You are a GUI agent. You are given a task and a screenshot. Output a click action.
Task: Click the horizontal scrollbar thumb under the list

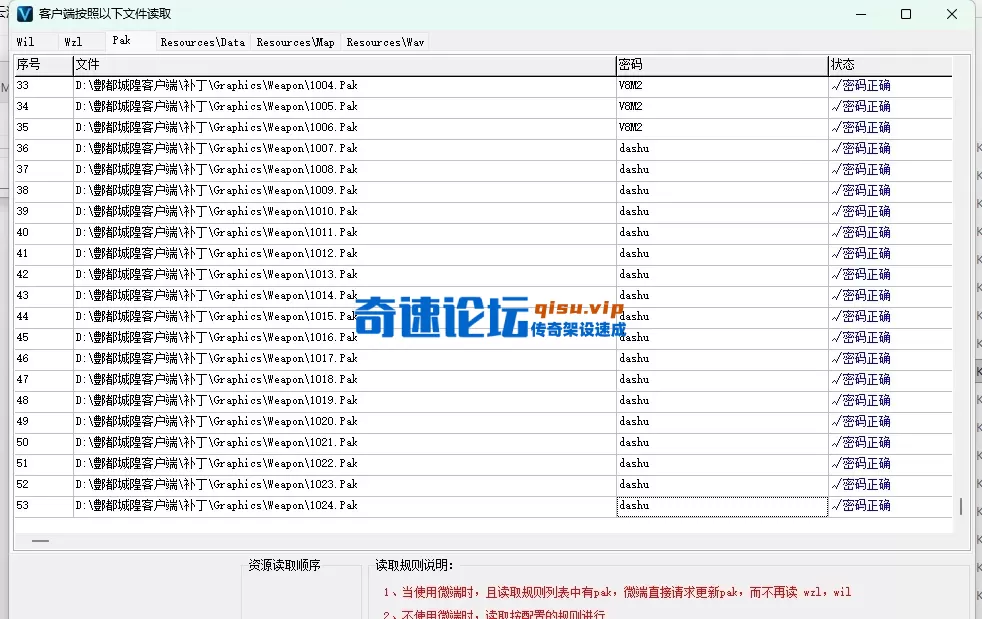tap(40, 541)
